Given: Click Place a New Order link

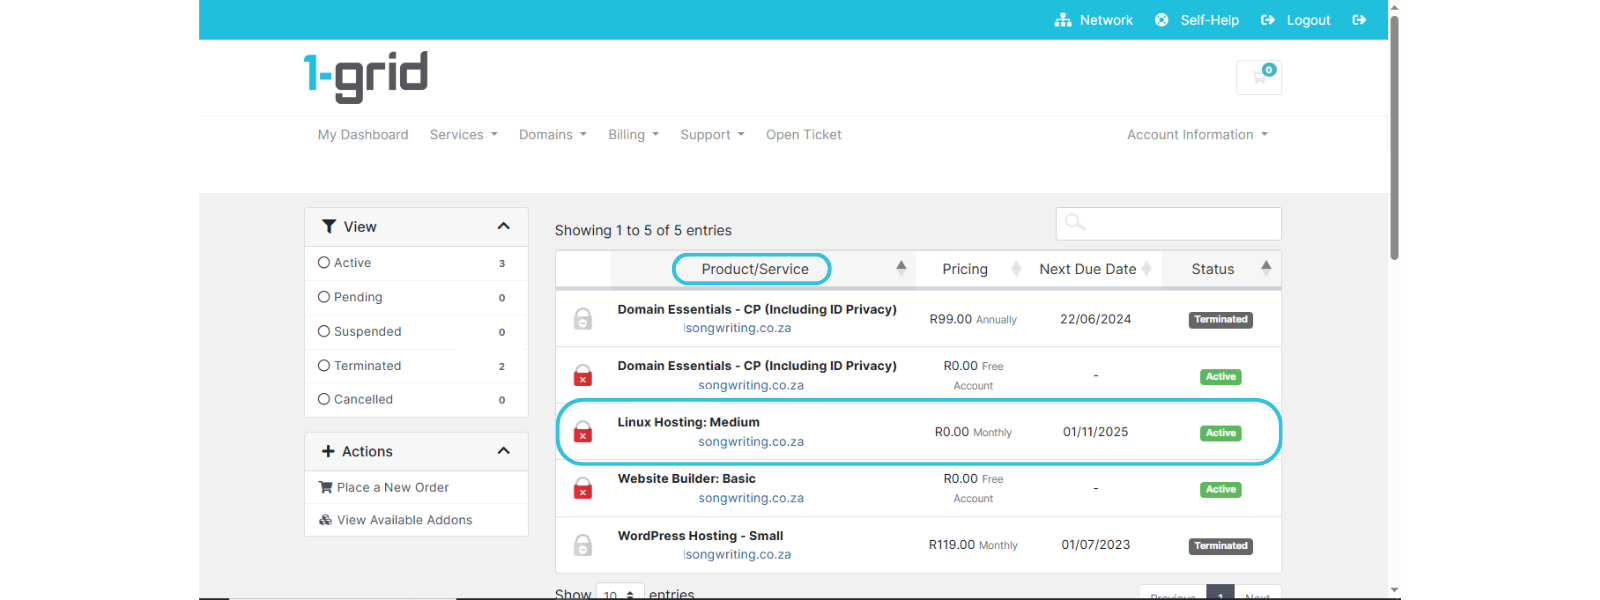Looking at the screenshot, I should [x=392, y=488].
